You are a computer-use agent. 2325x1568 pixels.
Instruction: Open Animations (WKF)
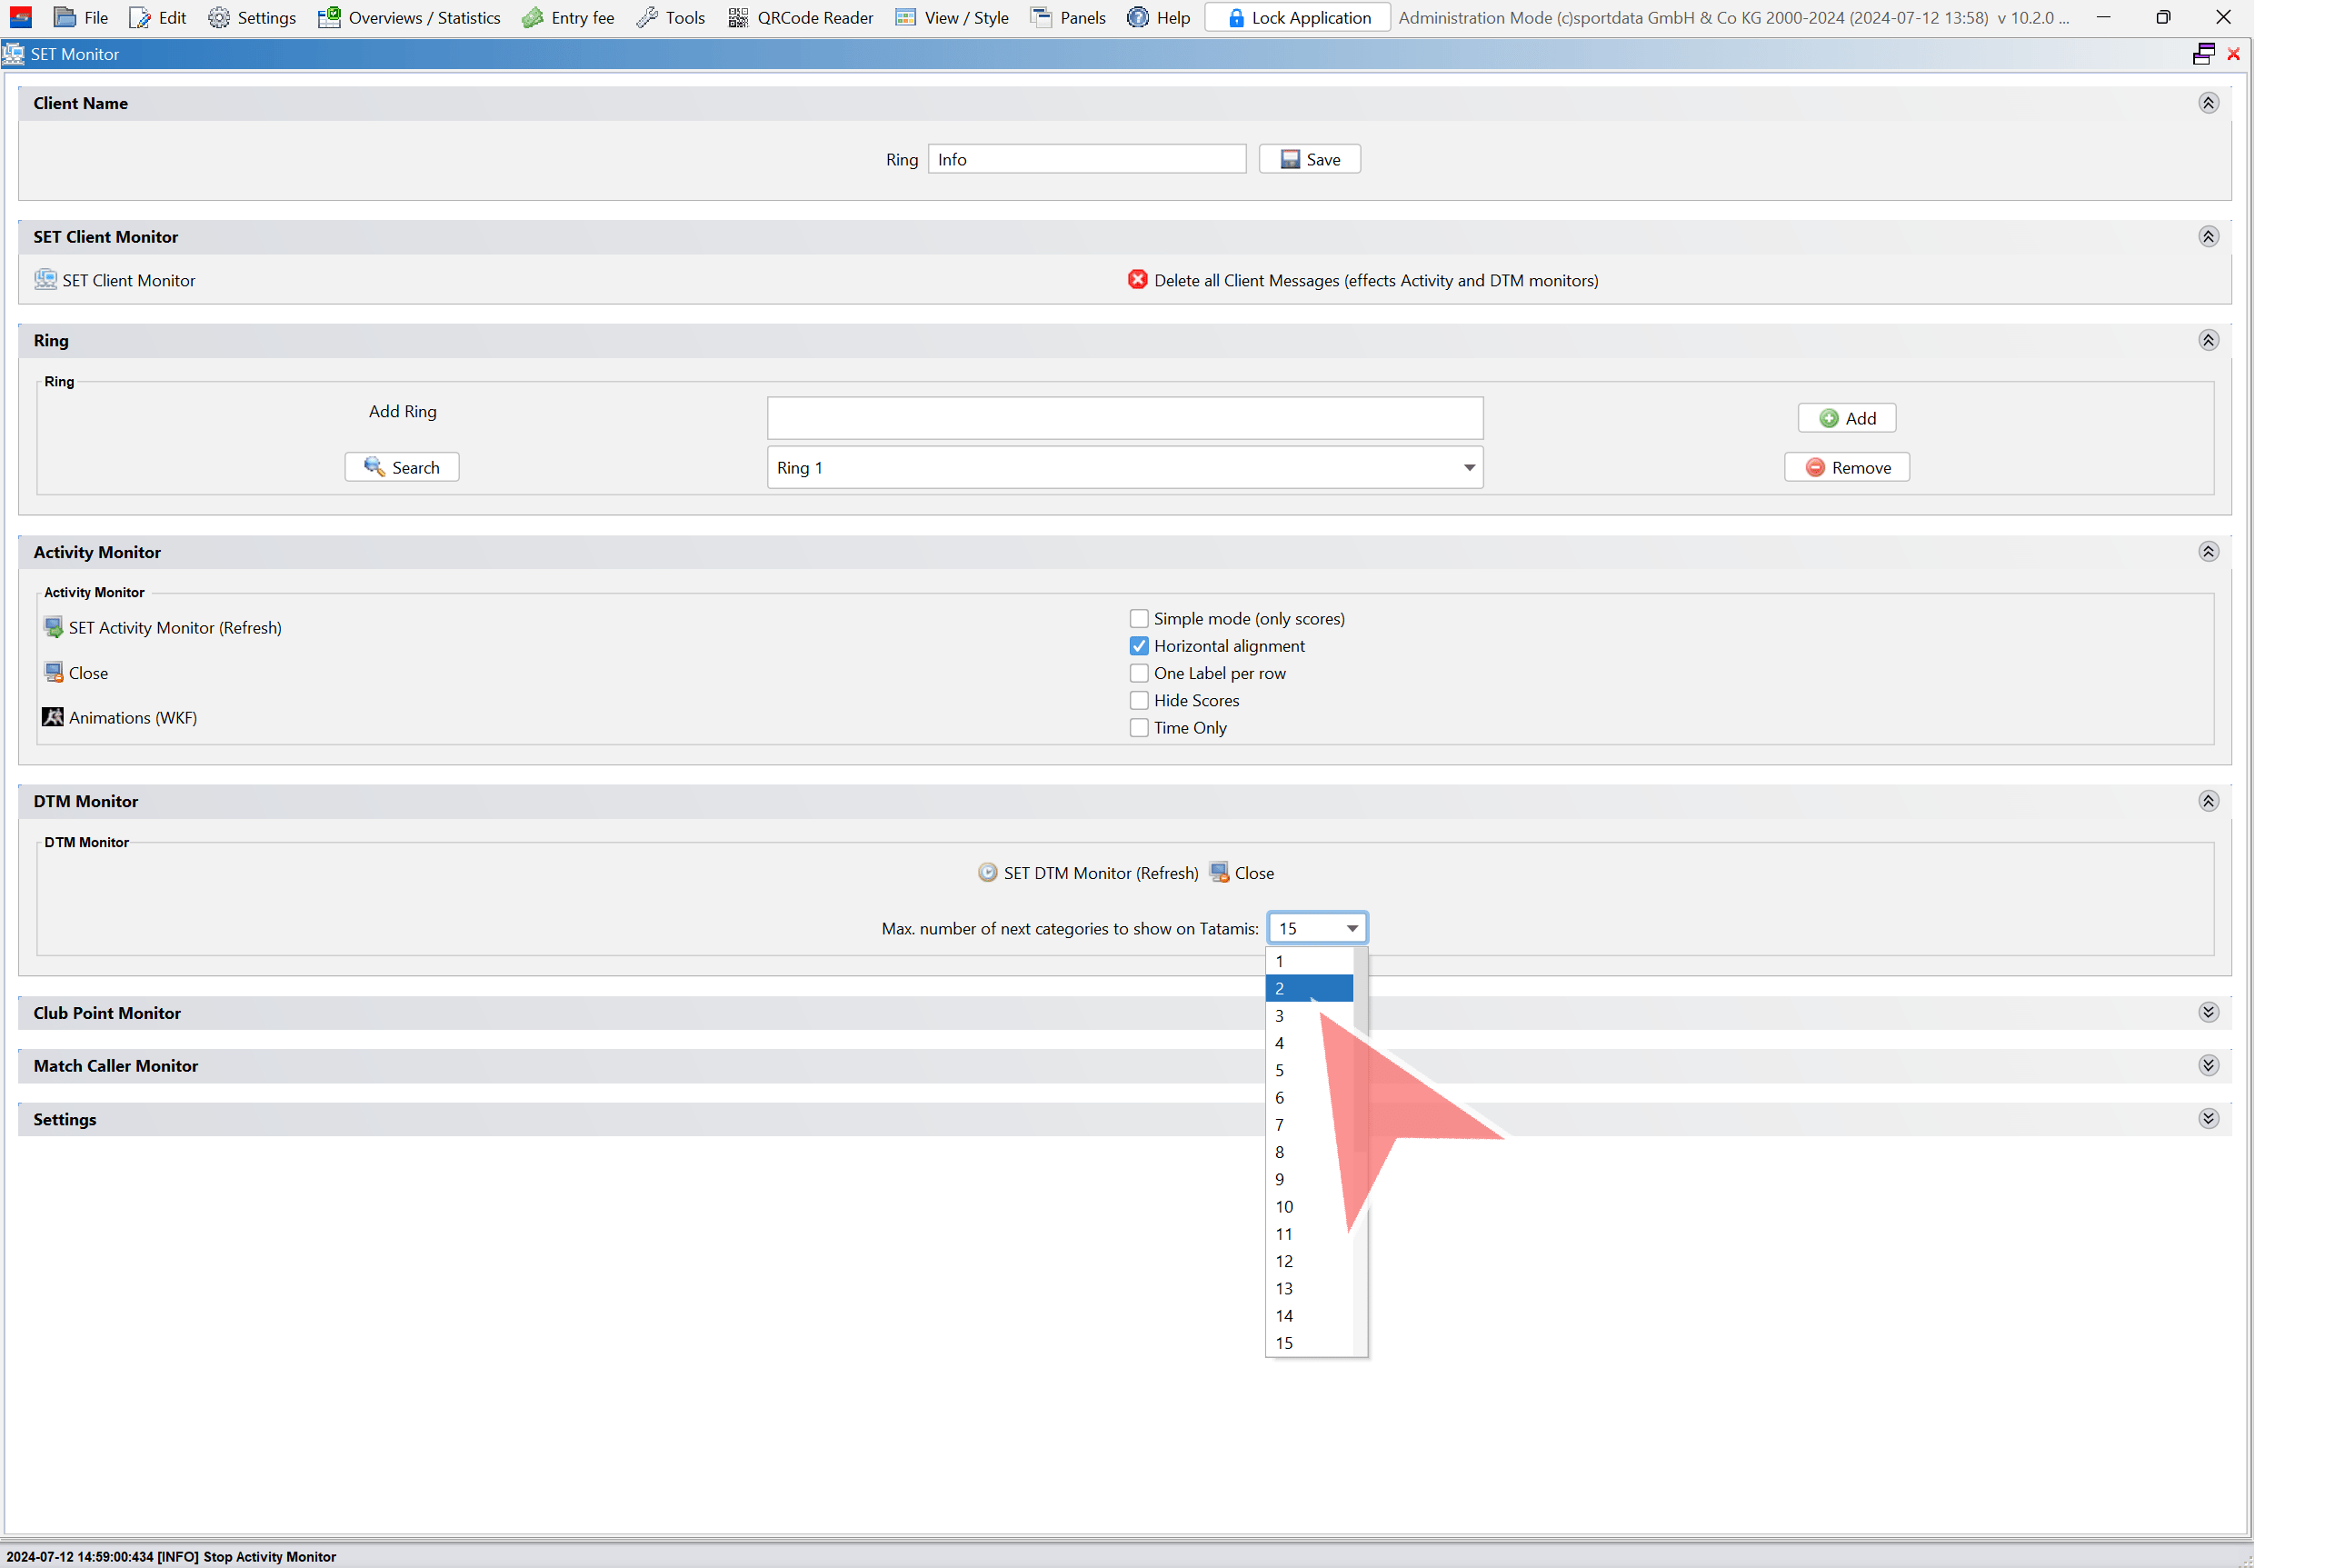pyautogui.click(x=119, y=718)
